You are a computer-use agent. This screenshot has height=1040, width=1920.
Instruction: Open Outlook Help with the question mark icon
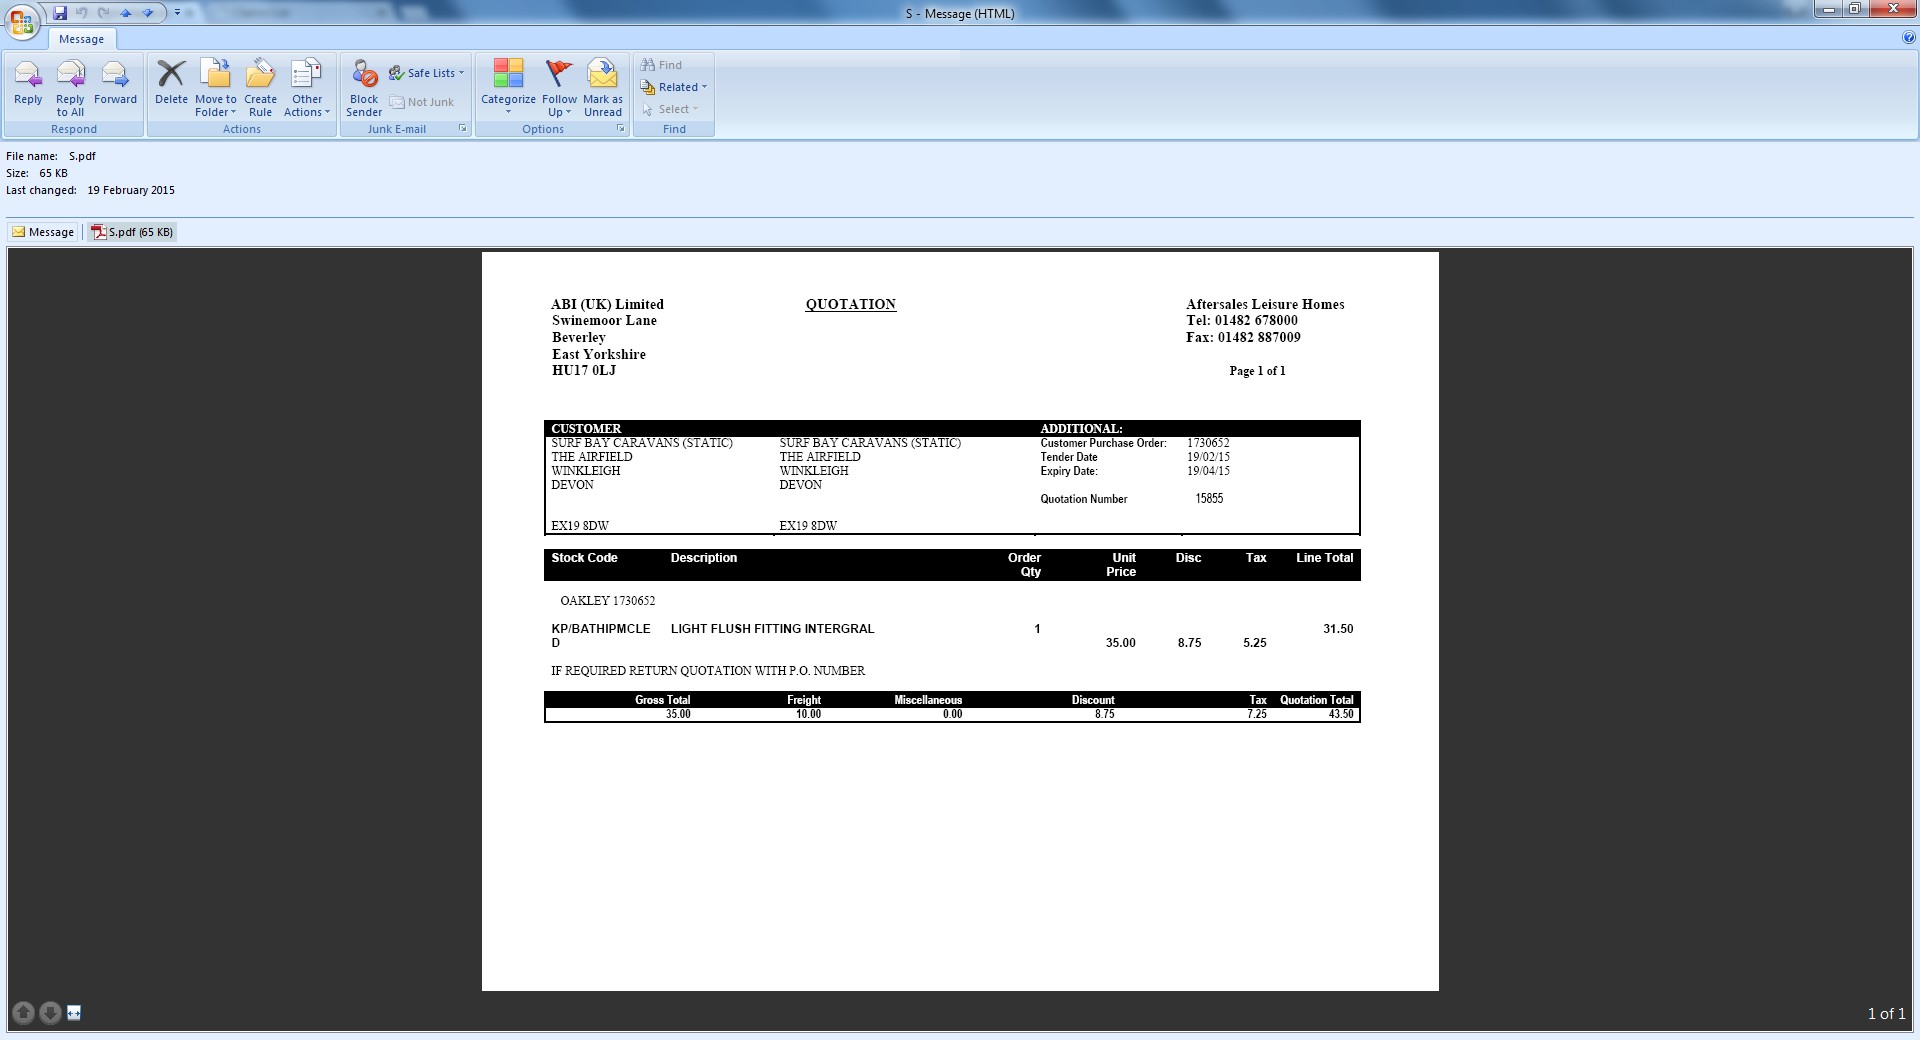[1909, 38]
